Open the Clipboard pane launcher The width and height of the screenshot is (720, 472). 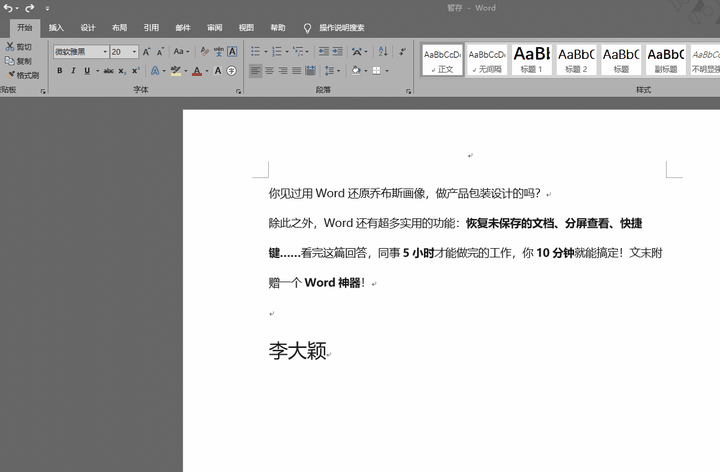tap(43, 91)
